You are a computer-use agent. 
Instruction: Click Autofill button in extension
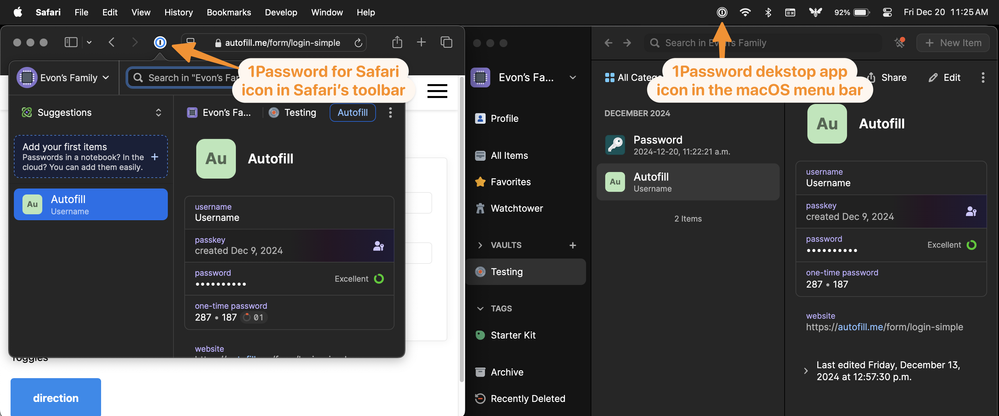coord(352,112)
